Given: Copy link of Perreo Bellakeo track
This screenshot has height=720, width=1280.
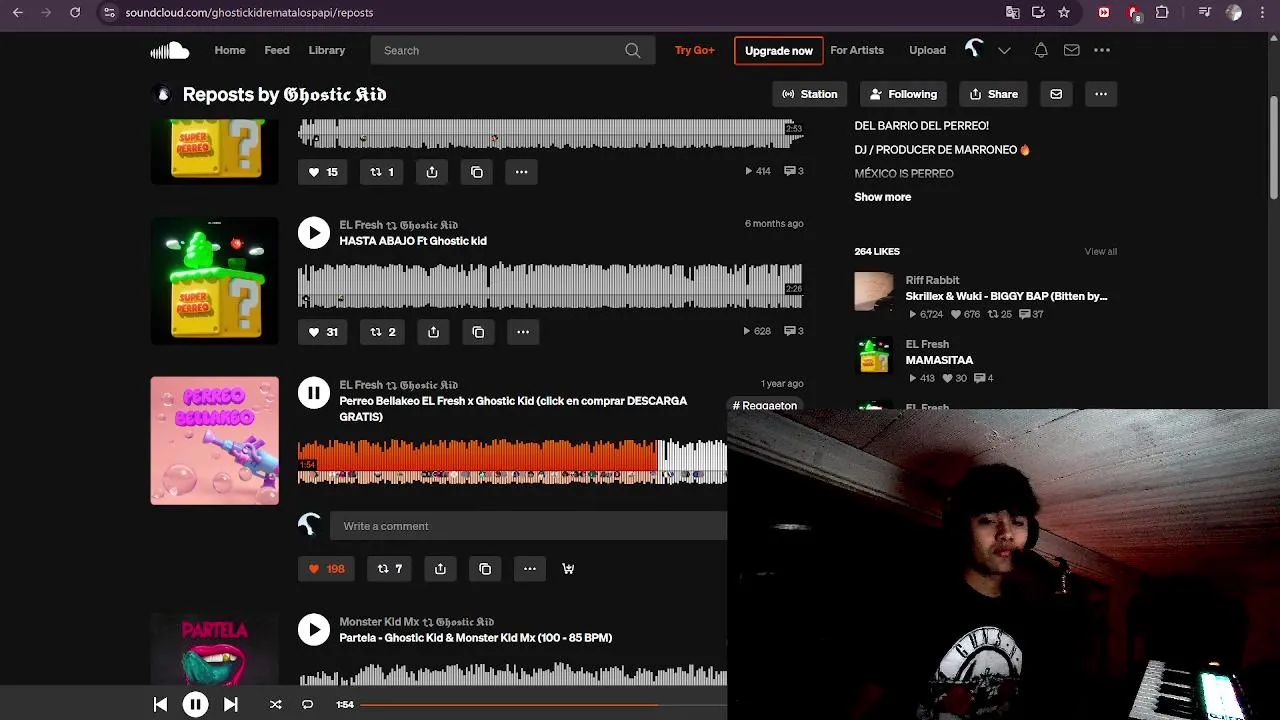Looking at the screenshot, I should point(485,569).
